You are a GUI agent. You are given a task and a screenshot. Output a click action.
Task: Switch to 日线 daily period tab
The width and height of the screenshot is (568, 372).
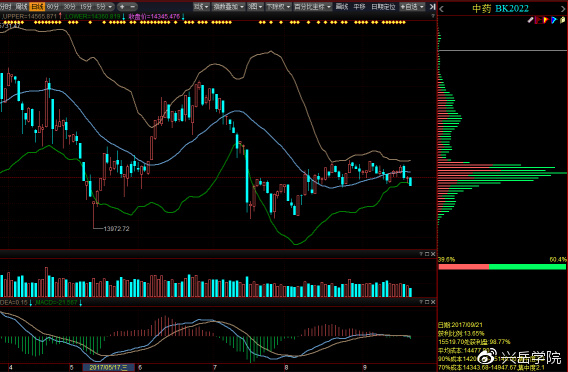tap(37, 7)
